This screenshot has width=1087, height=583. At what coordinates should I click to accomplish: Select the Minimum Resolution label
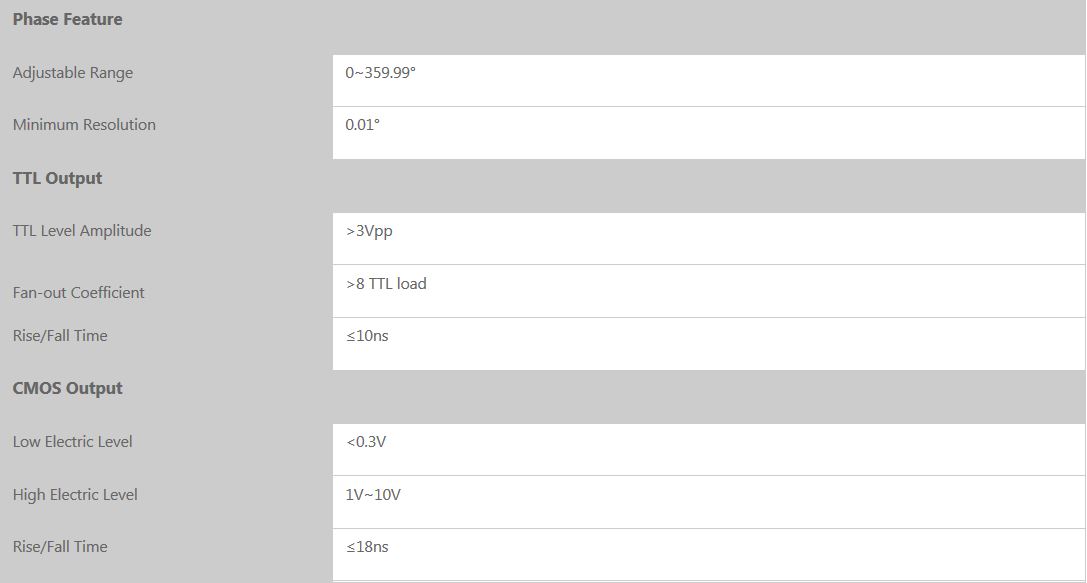(84, 125)
